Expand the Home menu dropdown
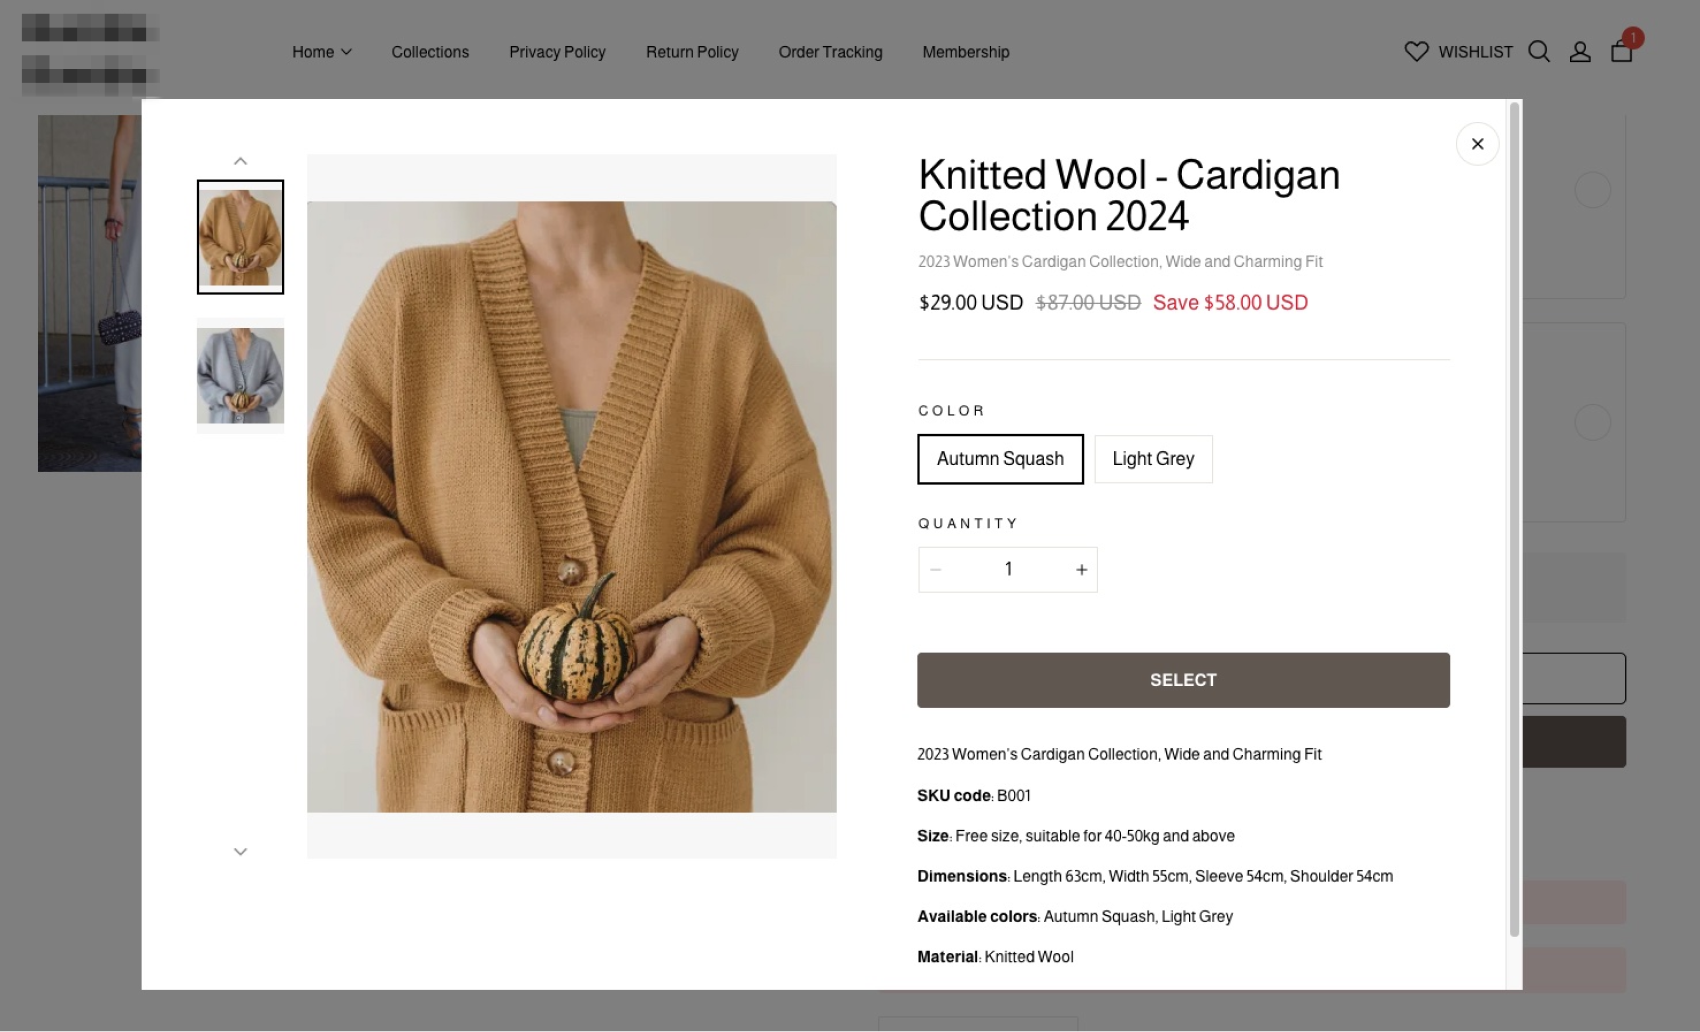Screen dimensions: 1700x1032 (322, 52)
